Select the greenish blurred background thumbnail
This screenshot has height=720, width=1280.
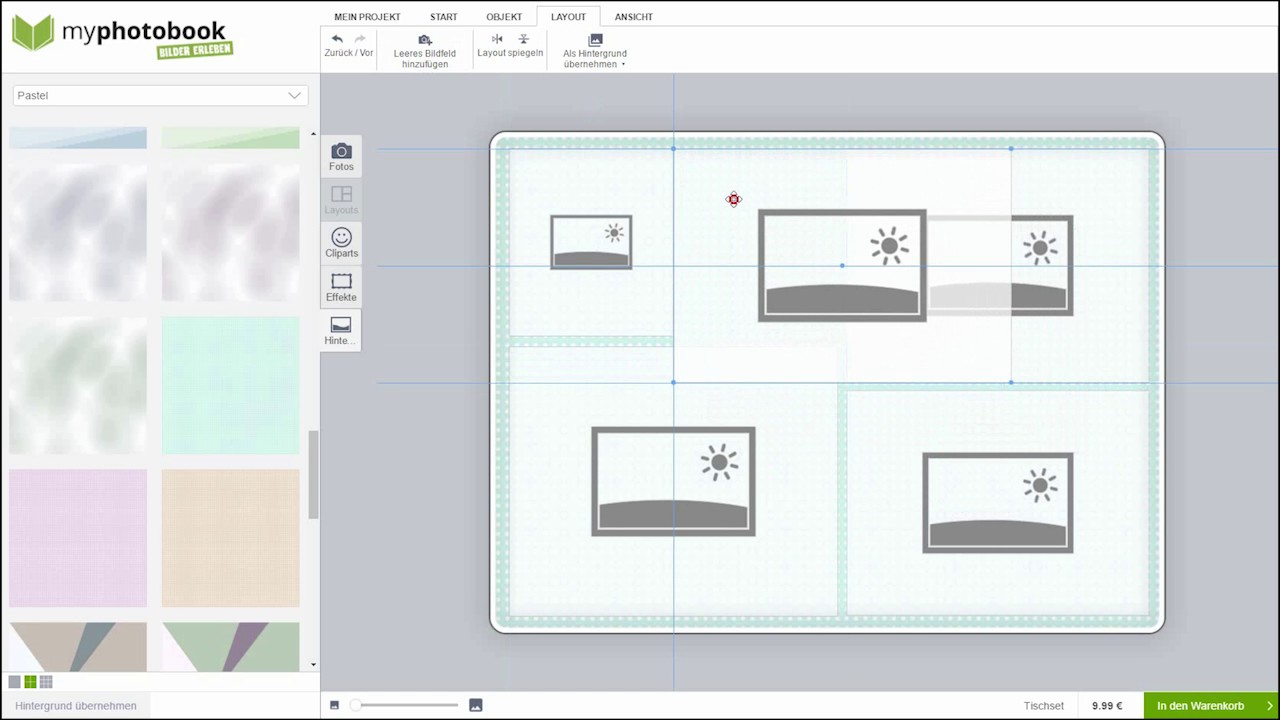click(78, 386)
